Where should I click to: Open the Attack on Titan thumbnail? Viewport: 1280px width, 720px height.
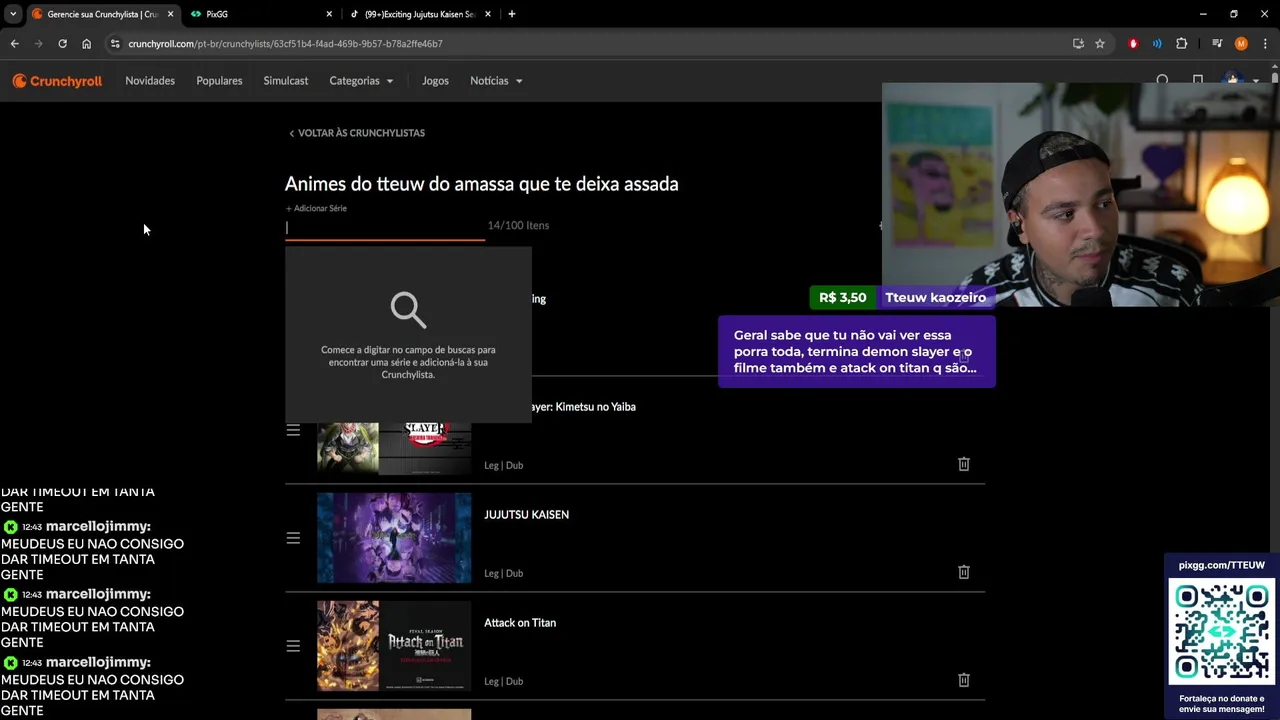pos(394,646)
